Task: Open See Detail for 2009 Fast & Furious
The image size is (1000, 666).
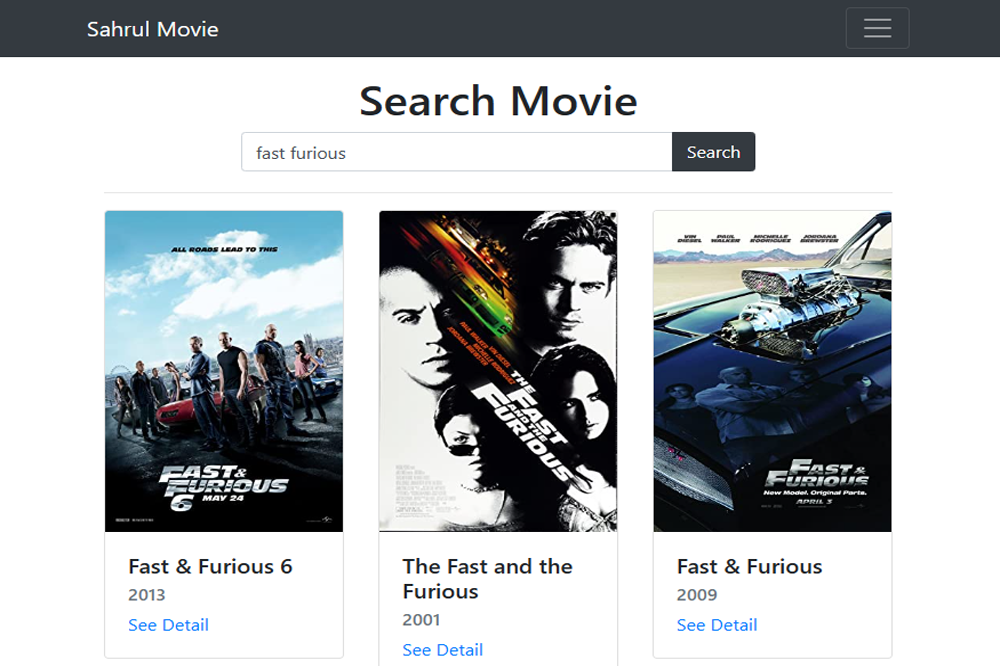Action: (x=716, y=625)
